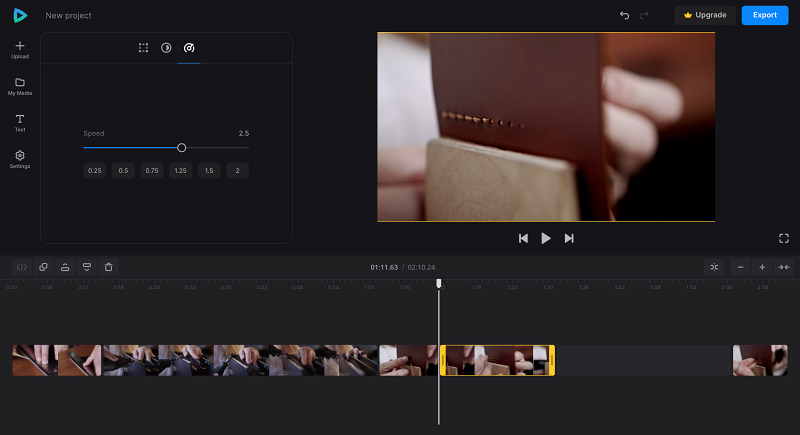Screen dimensions: 800x435
Task: Open My Media folder
Action: click(20, 87)
